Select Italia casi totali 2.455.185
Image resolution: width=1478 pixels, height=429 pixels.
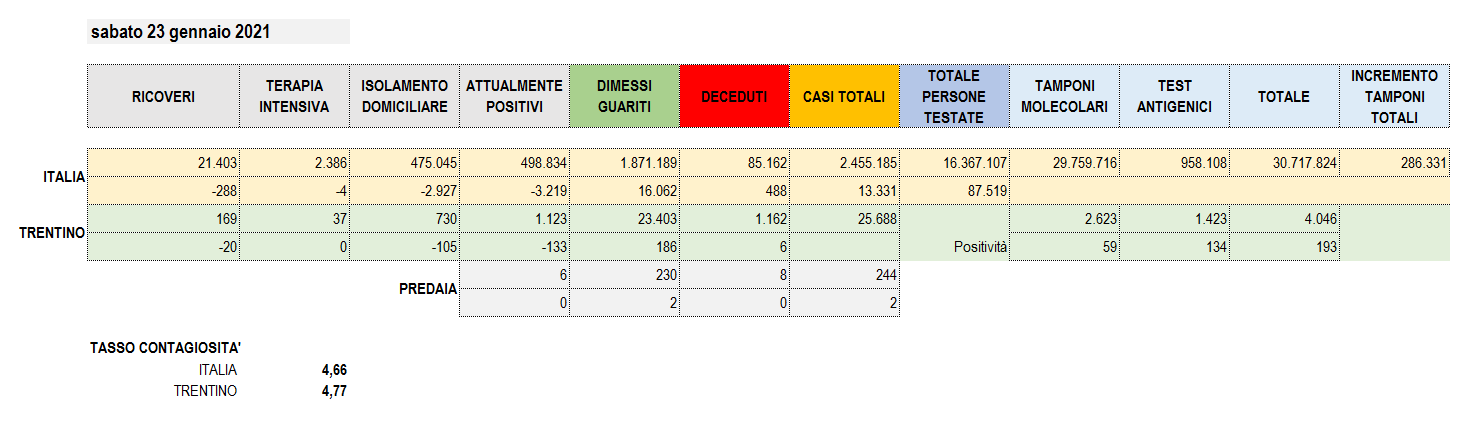click(844, 162)
